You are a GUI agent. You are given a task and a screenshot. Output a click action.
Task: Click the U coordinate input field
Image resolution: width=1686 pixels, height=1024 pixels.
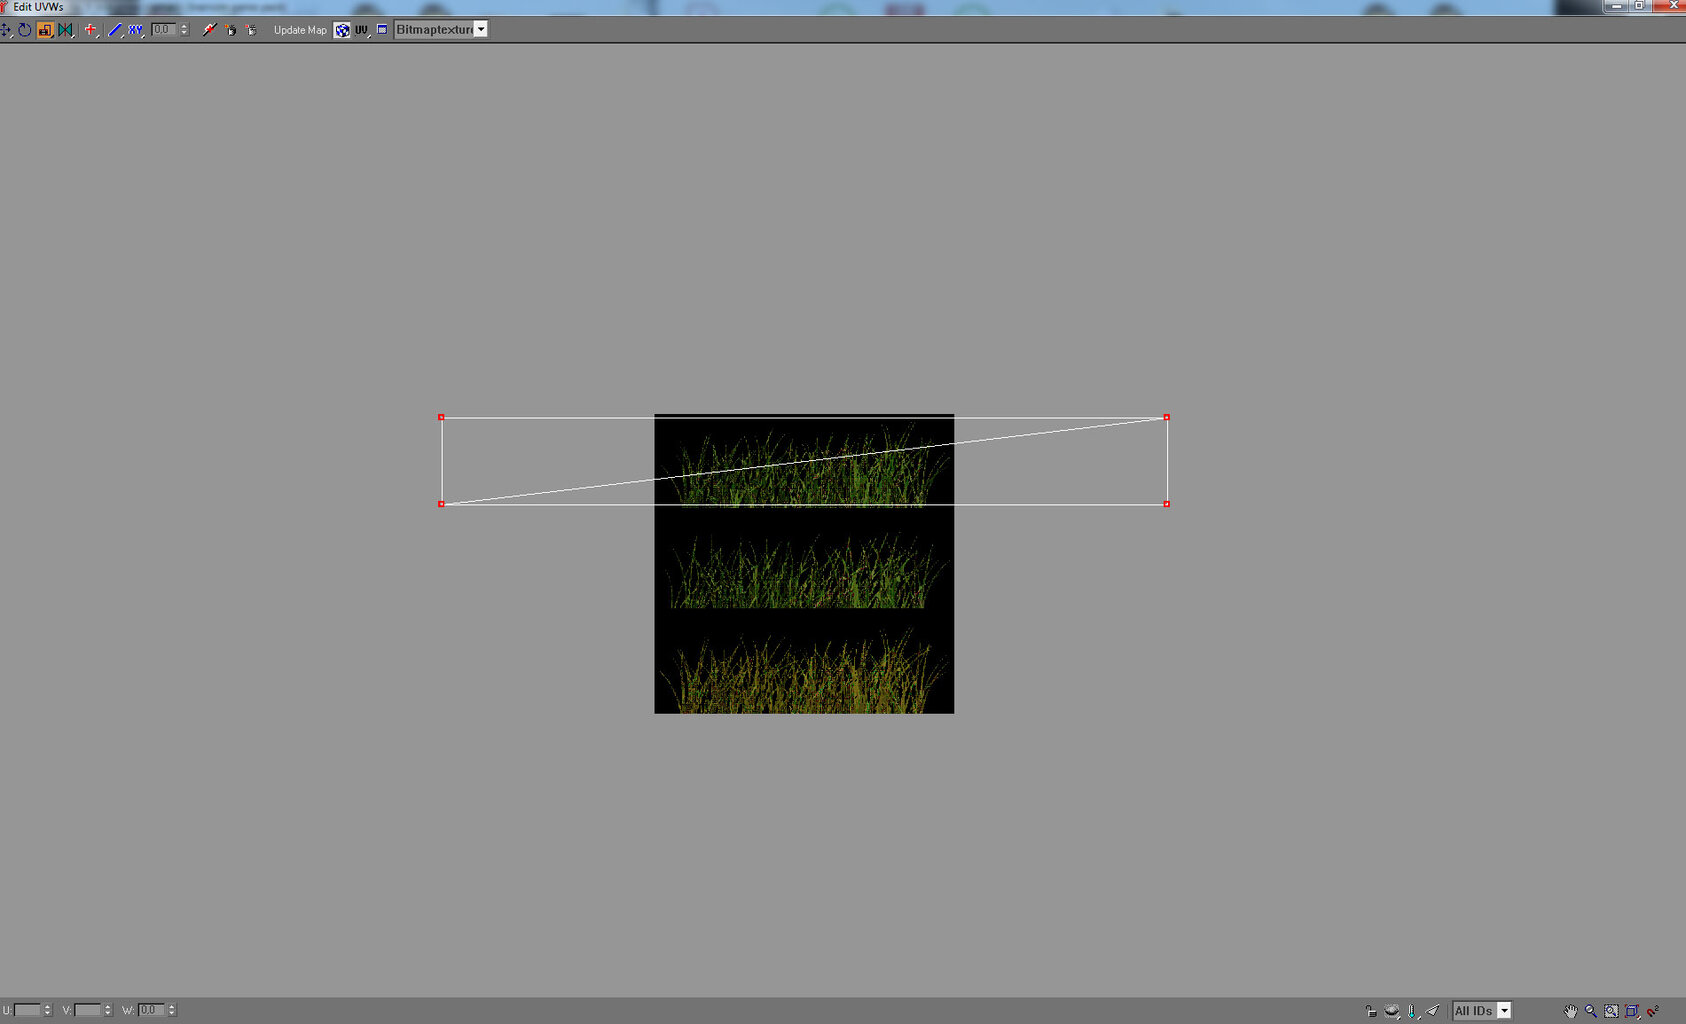(x=28, y=1010)
